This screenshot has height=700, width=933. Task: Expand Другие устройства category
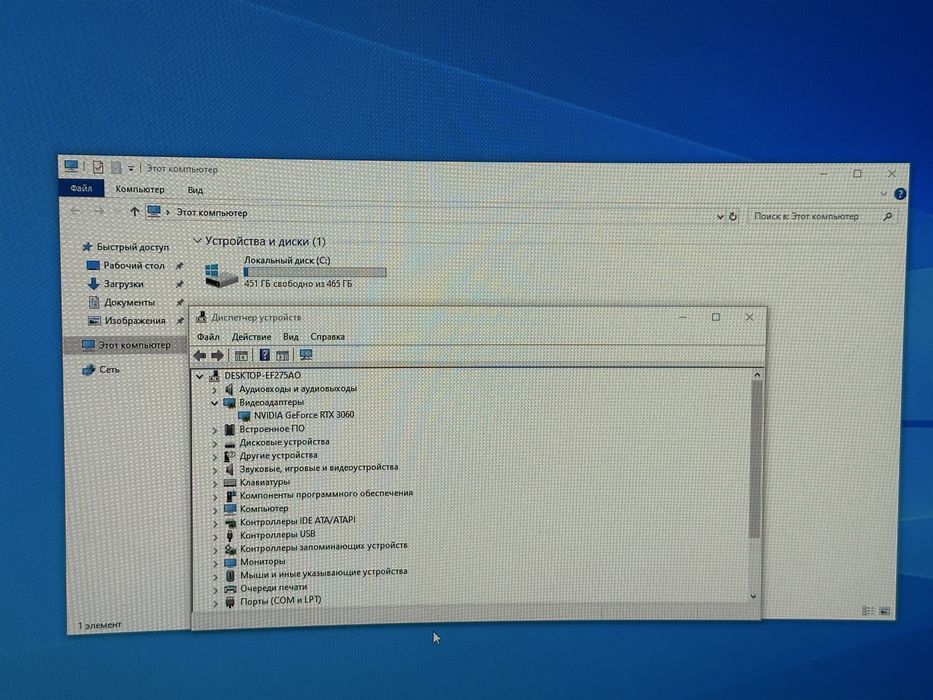215,457
